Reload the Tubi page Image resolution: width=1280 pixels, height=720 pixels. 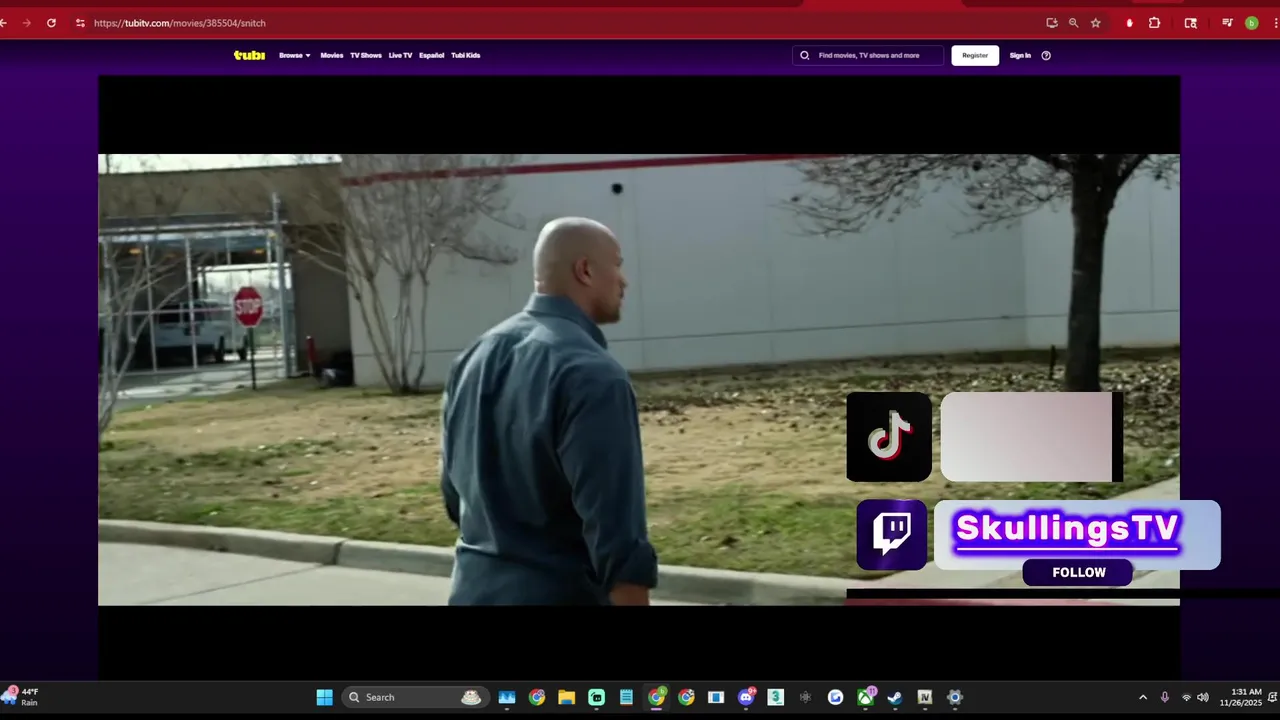(x=51, y=23)
